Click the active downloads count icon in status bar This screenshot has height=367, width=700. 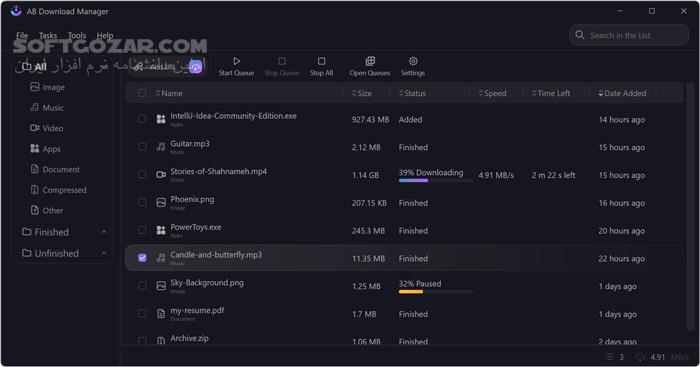609,357
